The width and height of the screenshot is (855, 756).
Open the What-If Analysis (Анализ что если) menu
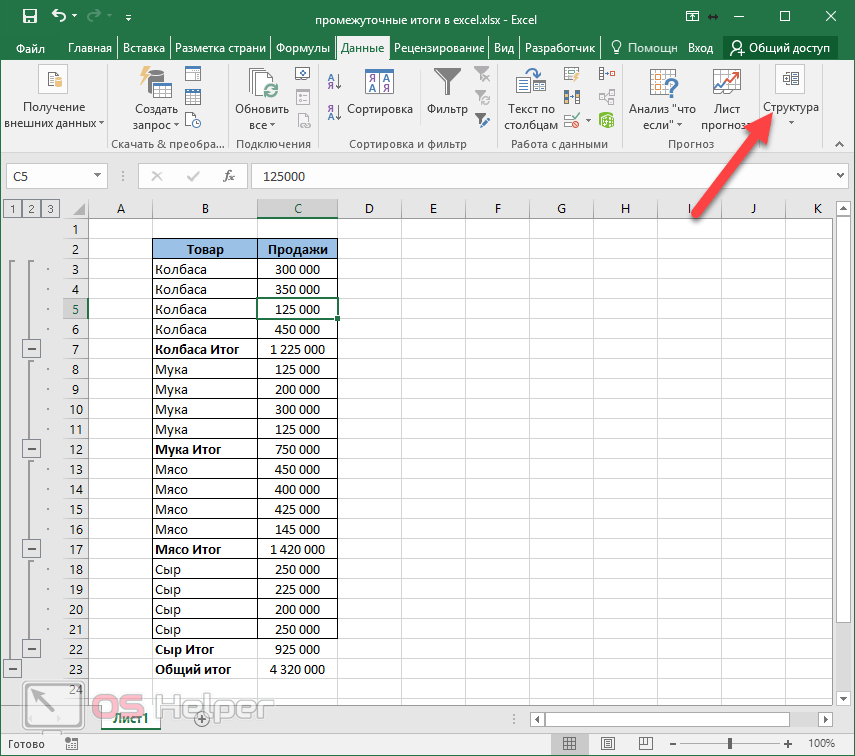point(663,99)
